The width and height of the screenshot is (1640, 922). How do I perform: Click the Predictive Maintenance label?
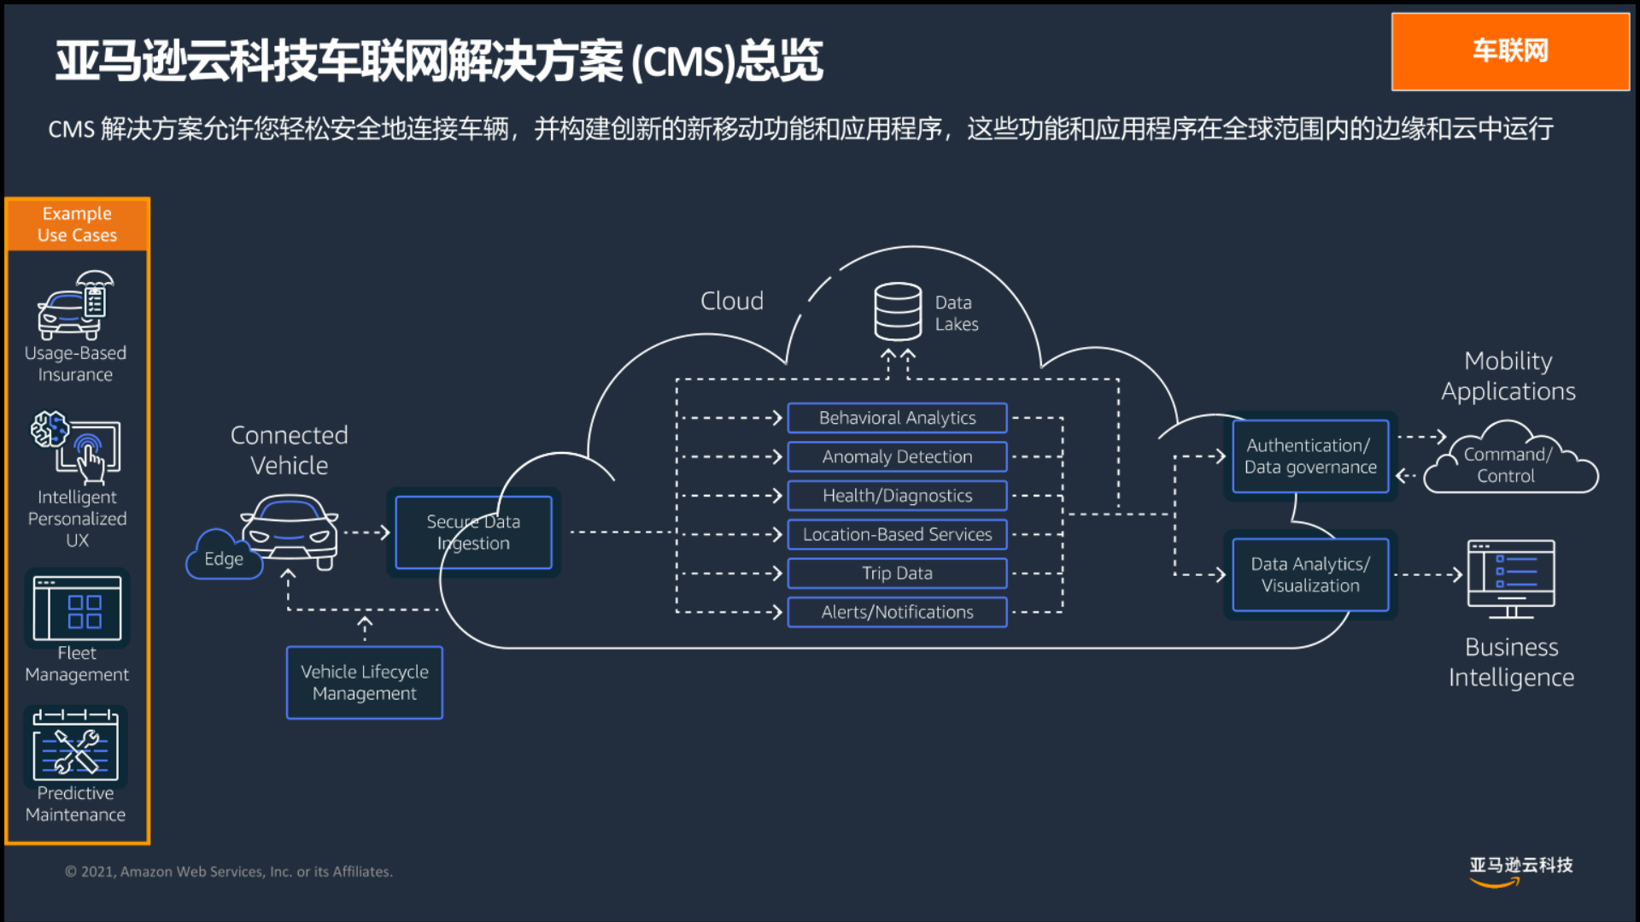tap(75, 804)
